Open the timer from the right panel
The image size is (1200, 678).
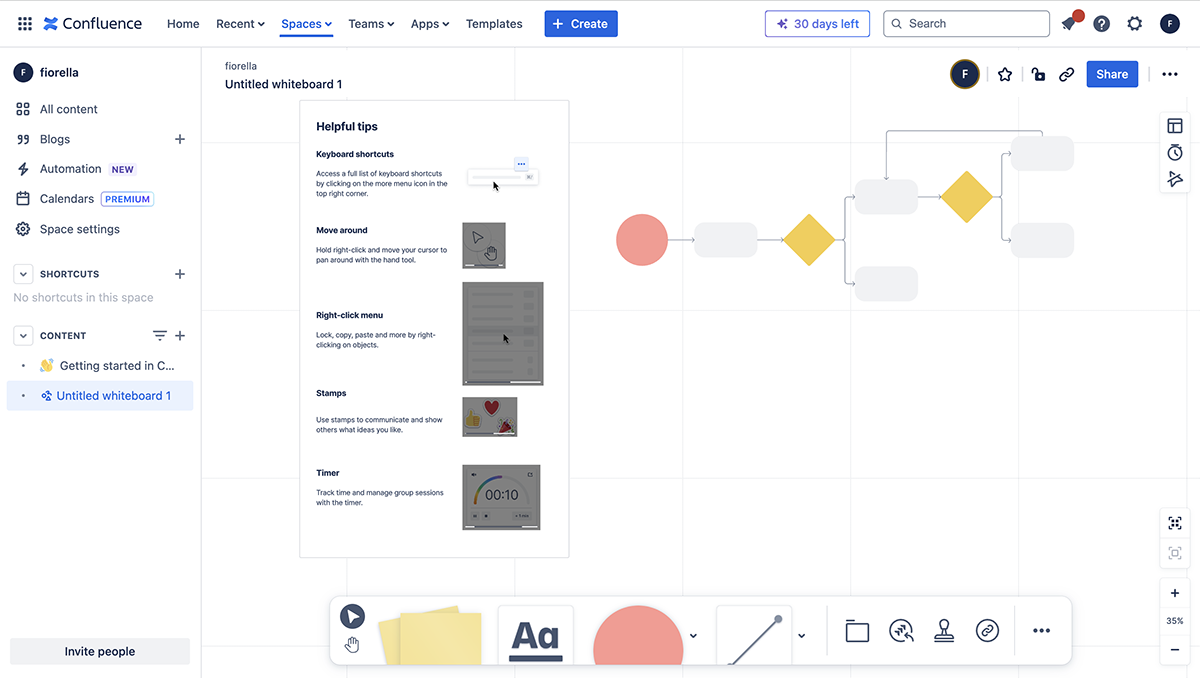pos(1175,152)
